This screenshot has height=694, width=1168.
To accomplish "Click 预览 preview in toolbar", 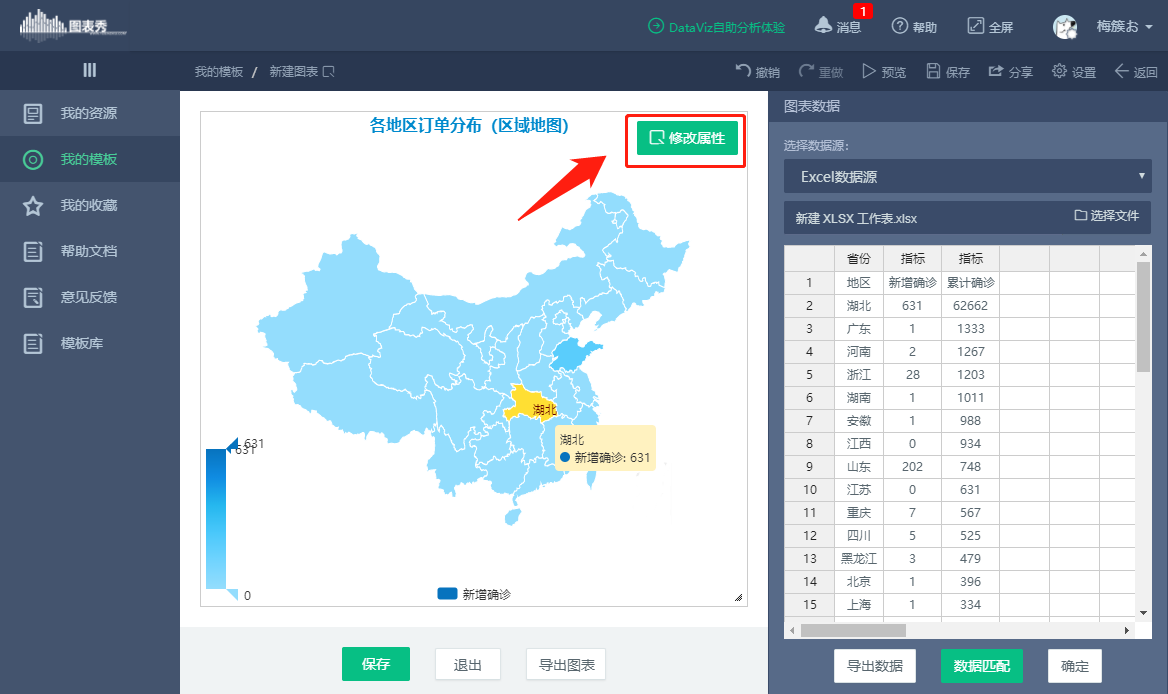I will (x=883, y=71).
